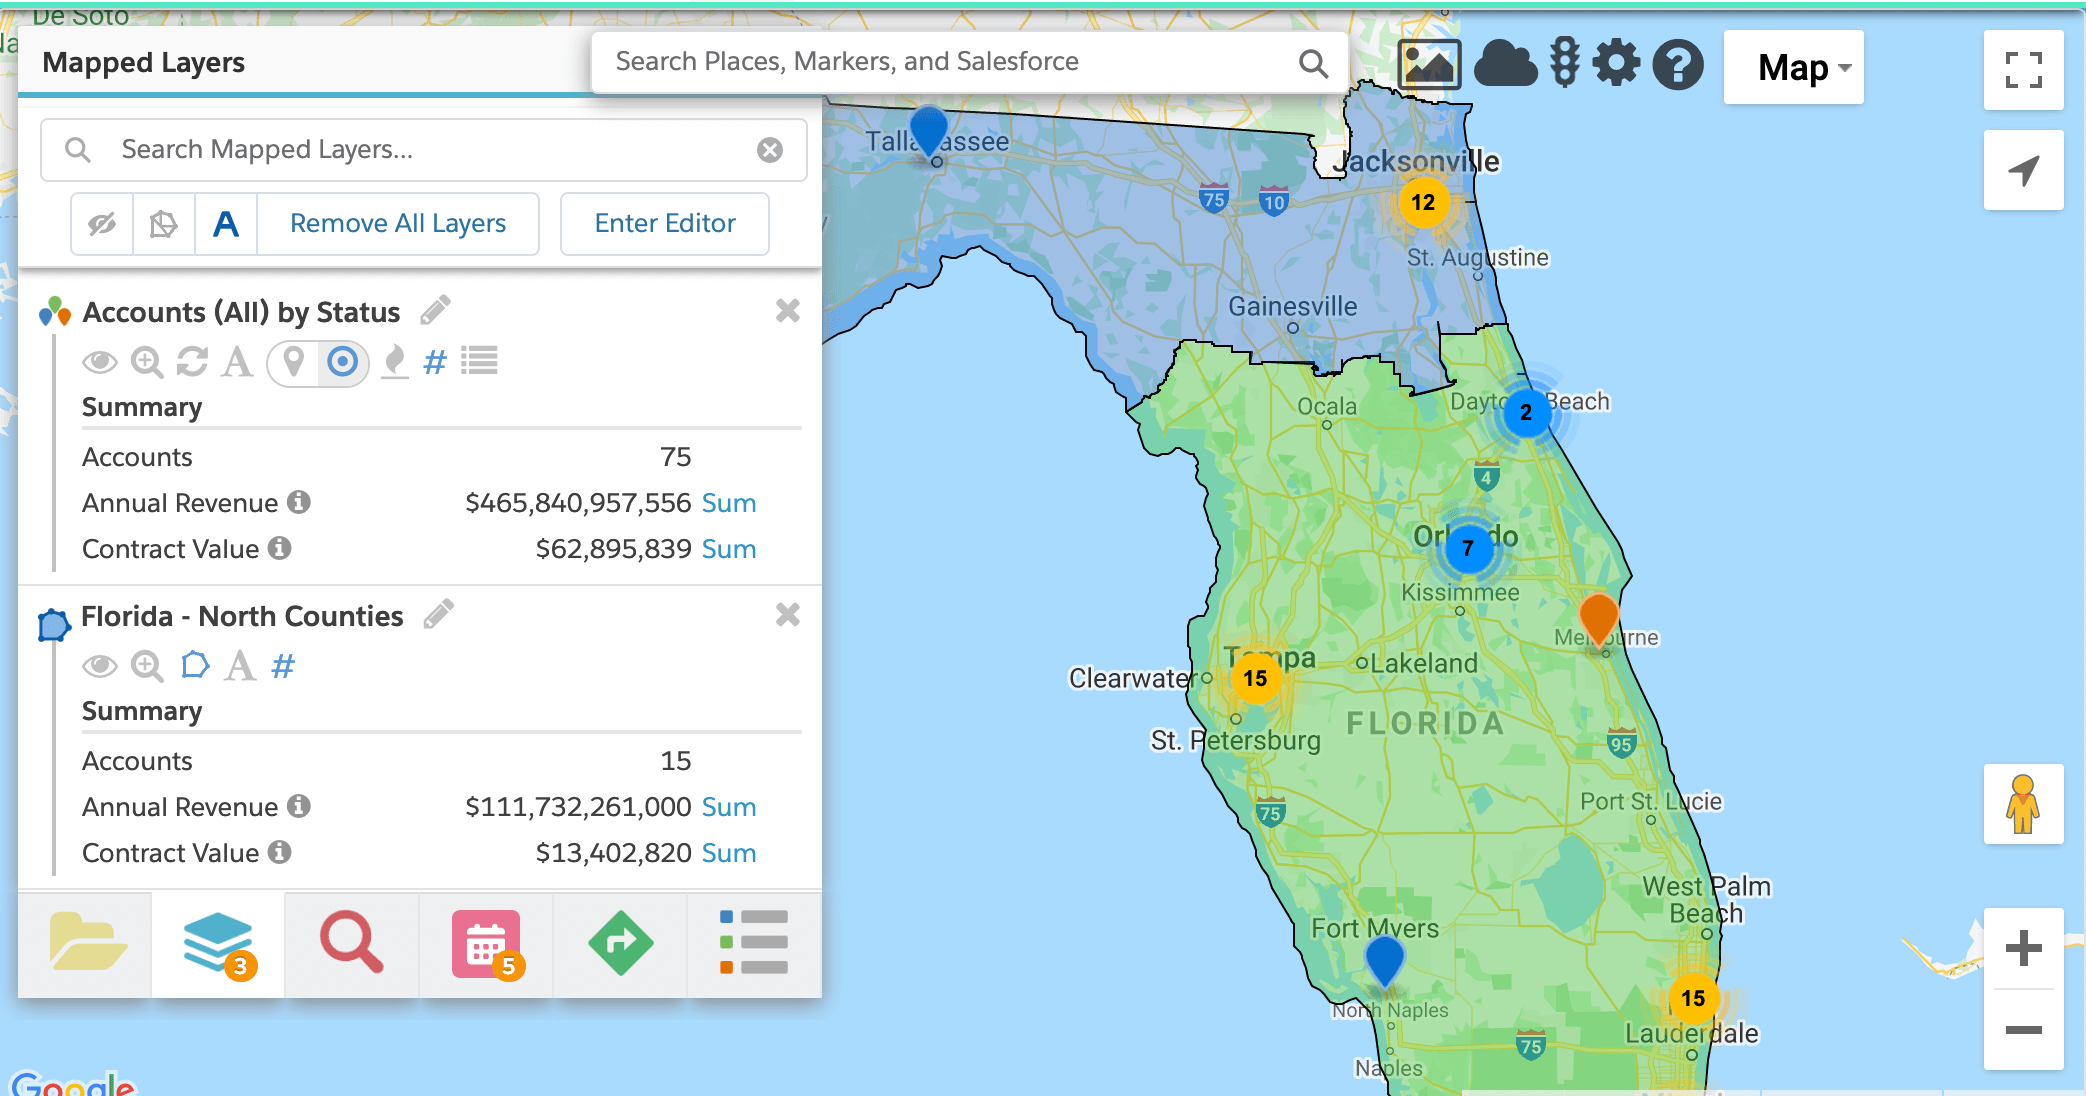Screen dimensions: 2086x1096
Task: Open the pink calendar schedule tab
Action: pos(486,943)
